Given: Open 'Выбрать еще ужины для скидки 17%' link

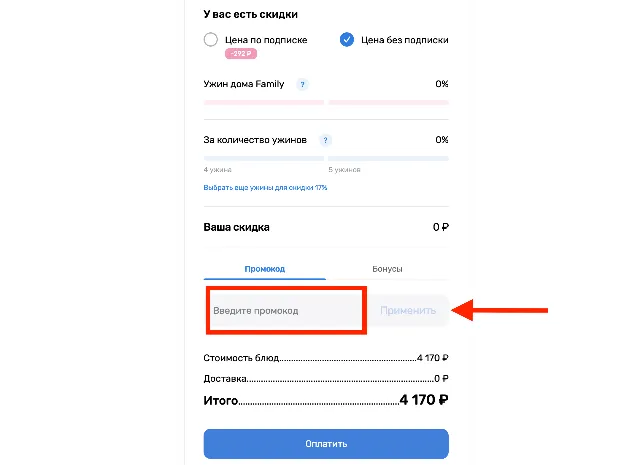Looking at the screenshot, I should tap(265, 188).
